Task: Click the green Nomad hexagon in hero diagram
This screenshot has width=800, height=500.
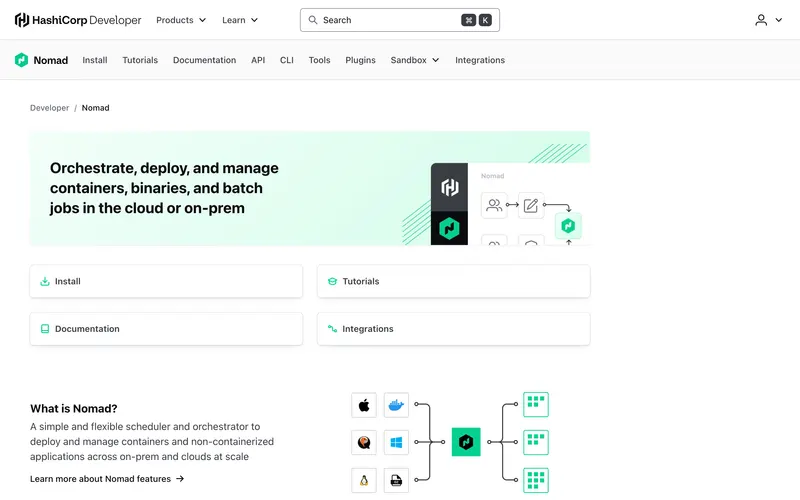Action: pyautogui.click(x=568, y=226)
